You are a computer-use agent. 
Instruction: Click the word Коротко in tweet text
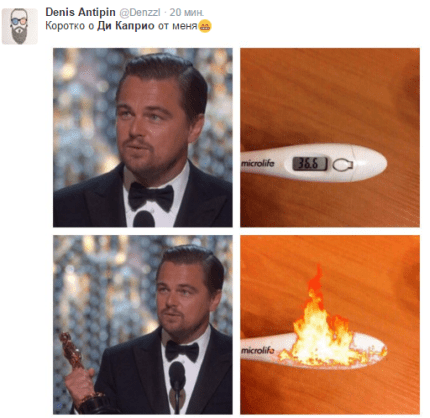point(65,26)
